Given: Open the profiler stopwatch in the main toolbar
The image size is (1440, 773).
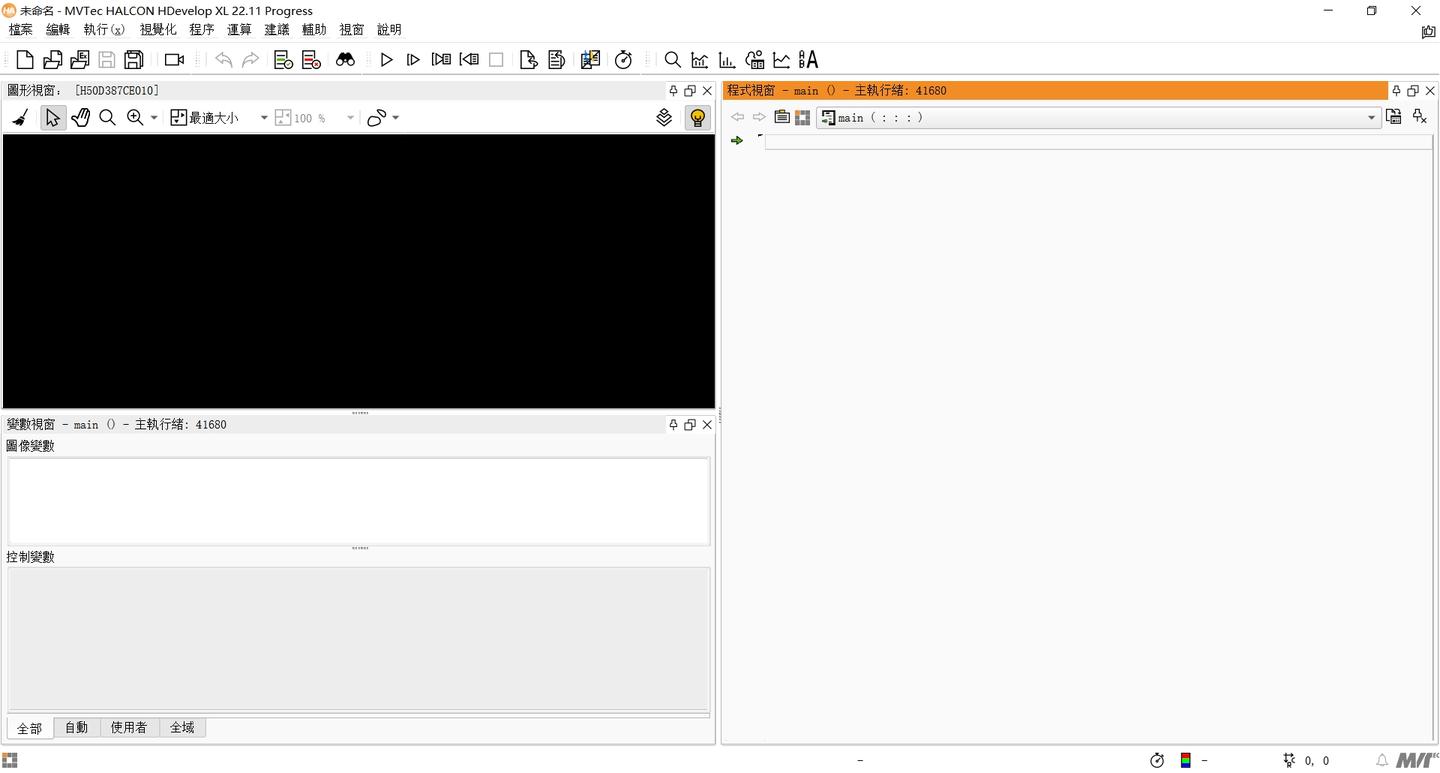Looking at the screenshot, I should pos(623,60).
